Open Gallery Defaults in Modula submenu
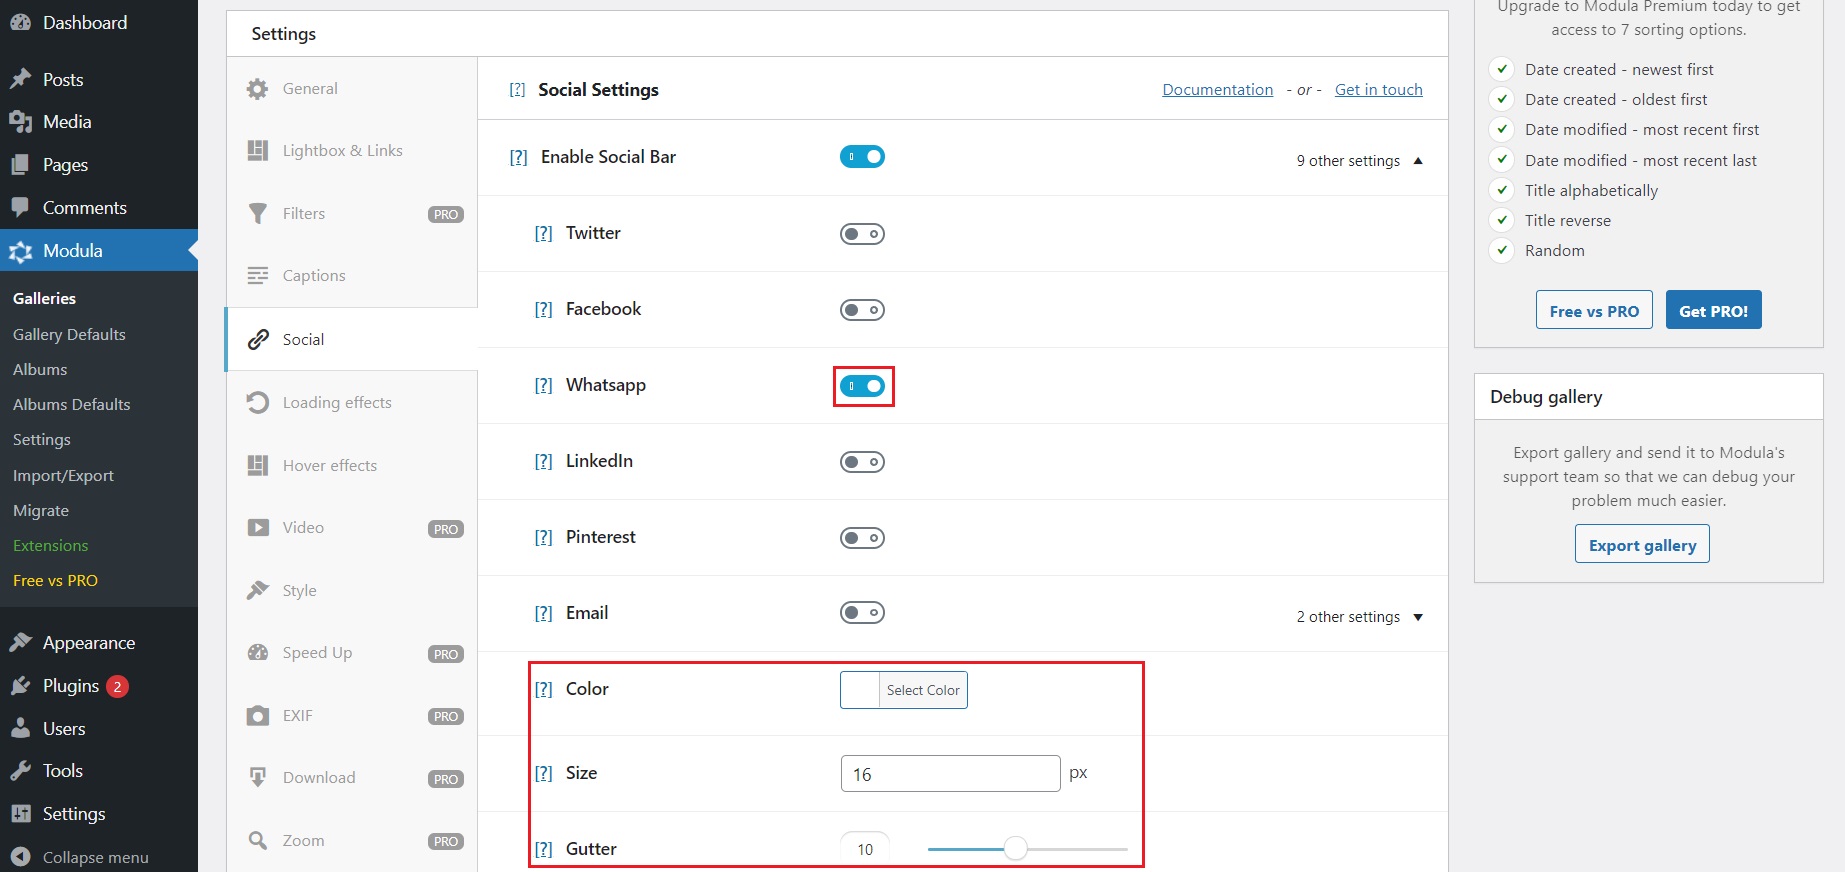This screenshot has width=1845, height=872. [69, 335]
